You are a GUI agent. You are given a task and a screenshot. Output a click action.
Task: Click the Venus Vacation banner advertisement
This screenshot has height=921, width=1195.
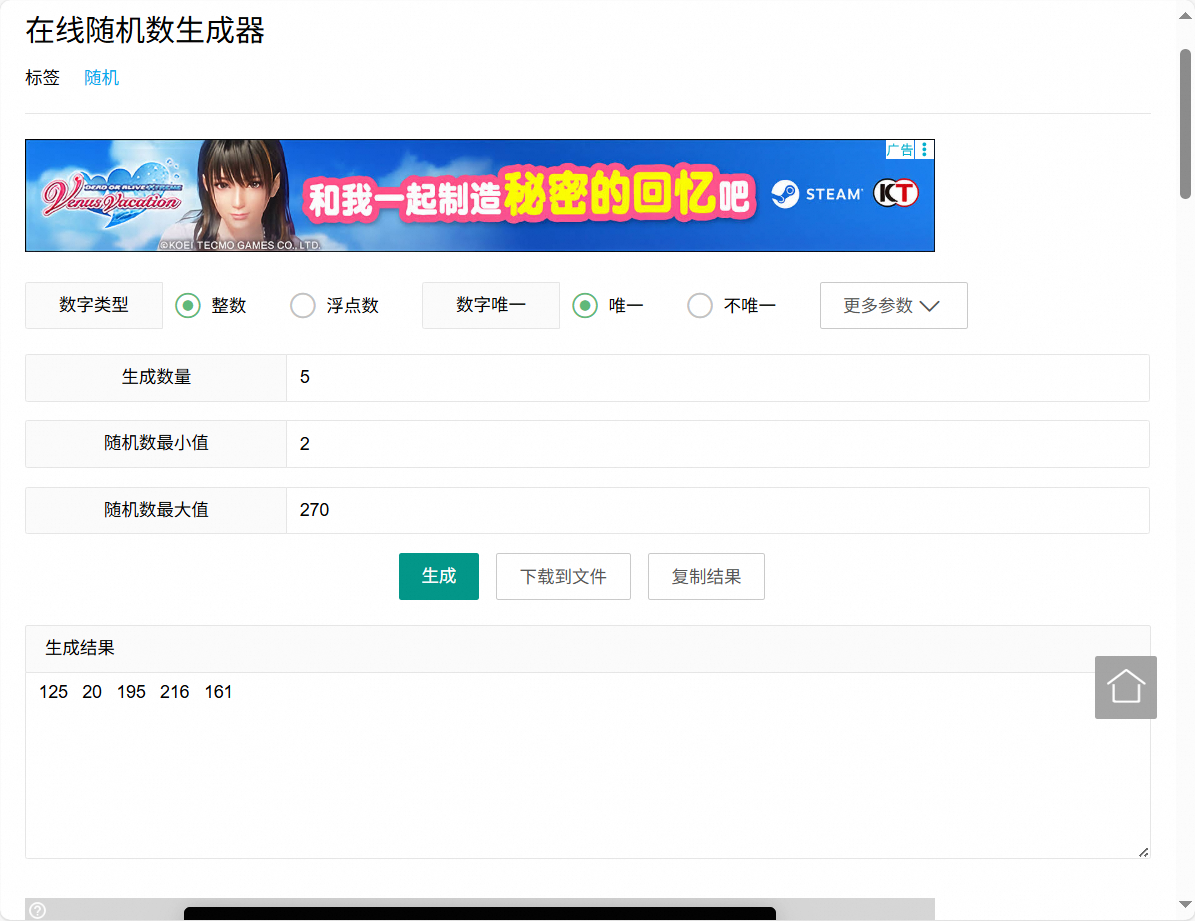(479, 195)
